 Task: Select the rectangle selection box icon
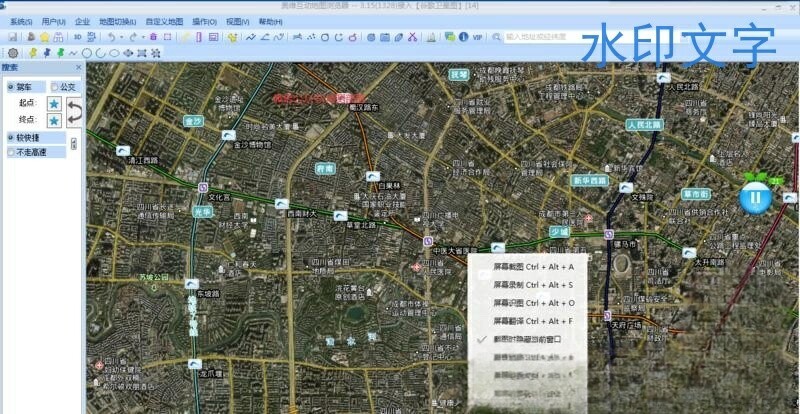(167, 37)
